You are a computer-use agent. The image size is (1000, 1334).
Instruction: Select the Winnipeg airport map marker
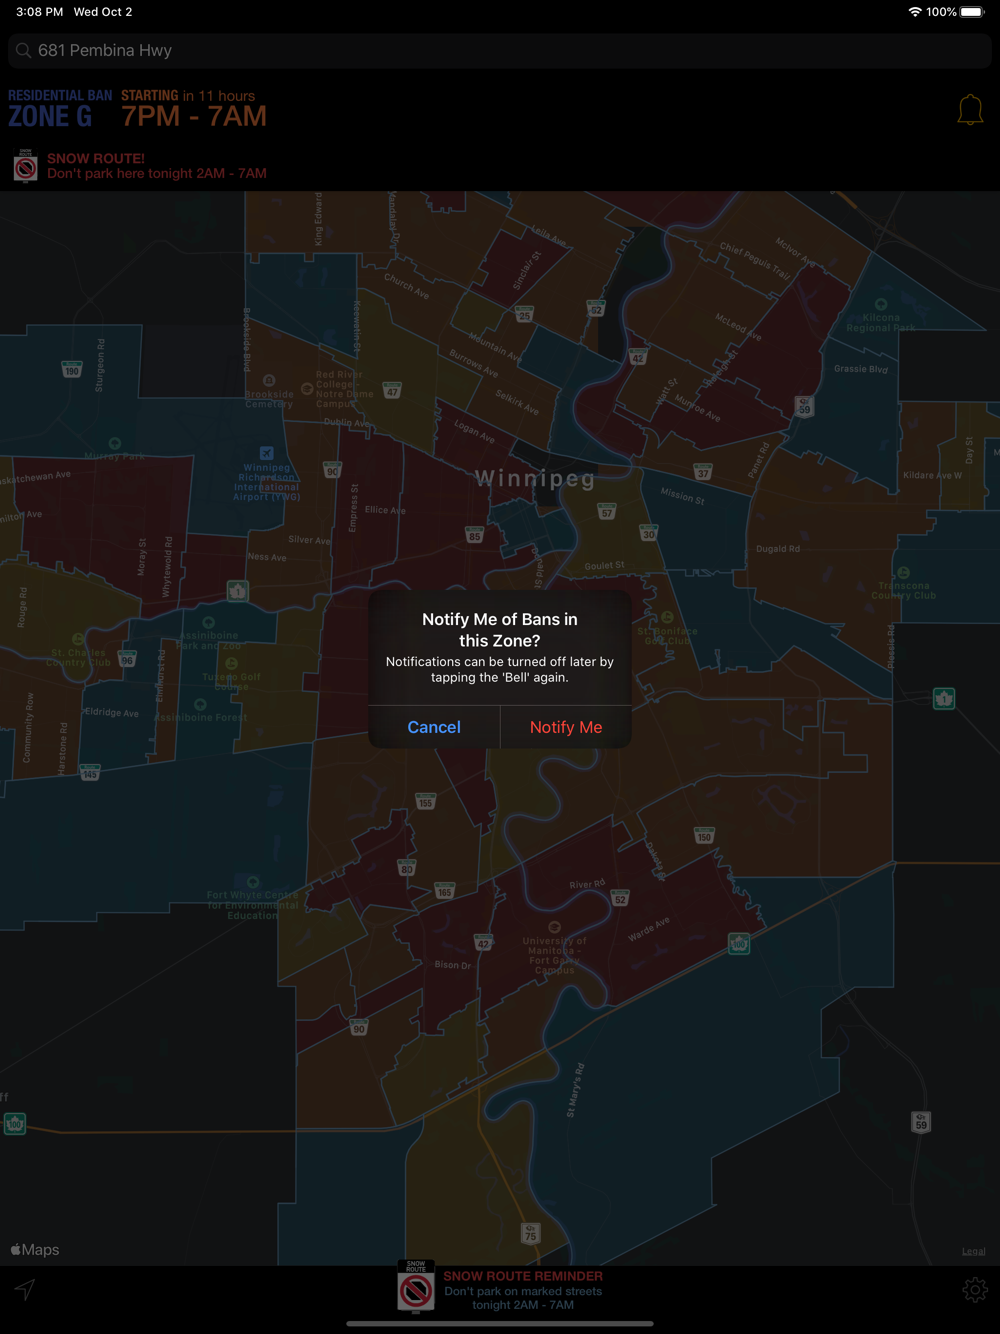tap(267, 453)
